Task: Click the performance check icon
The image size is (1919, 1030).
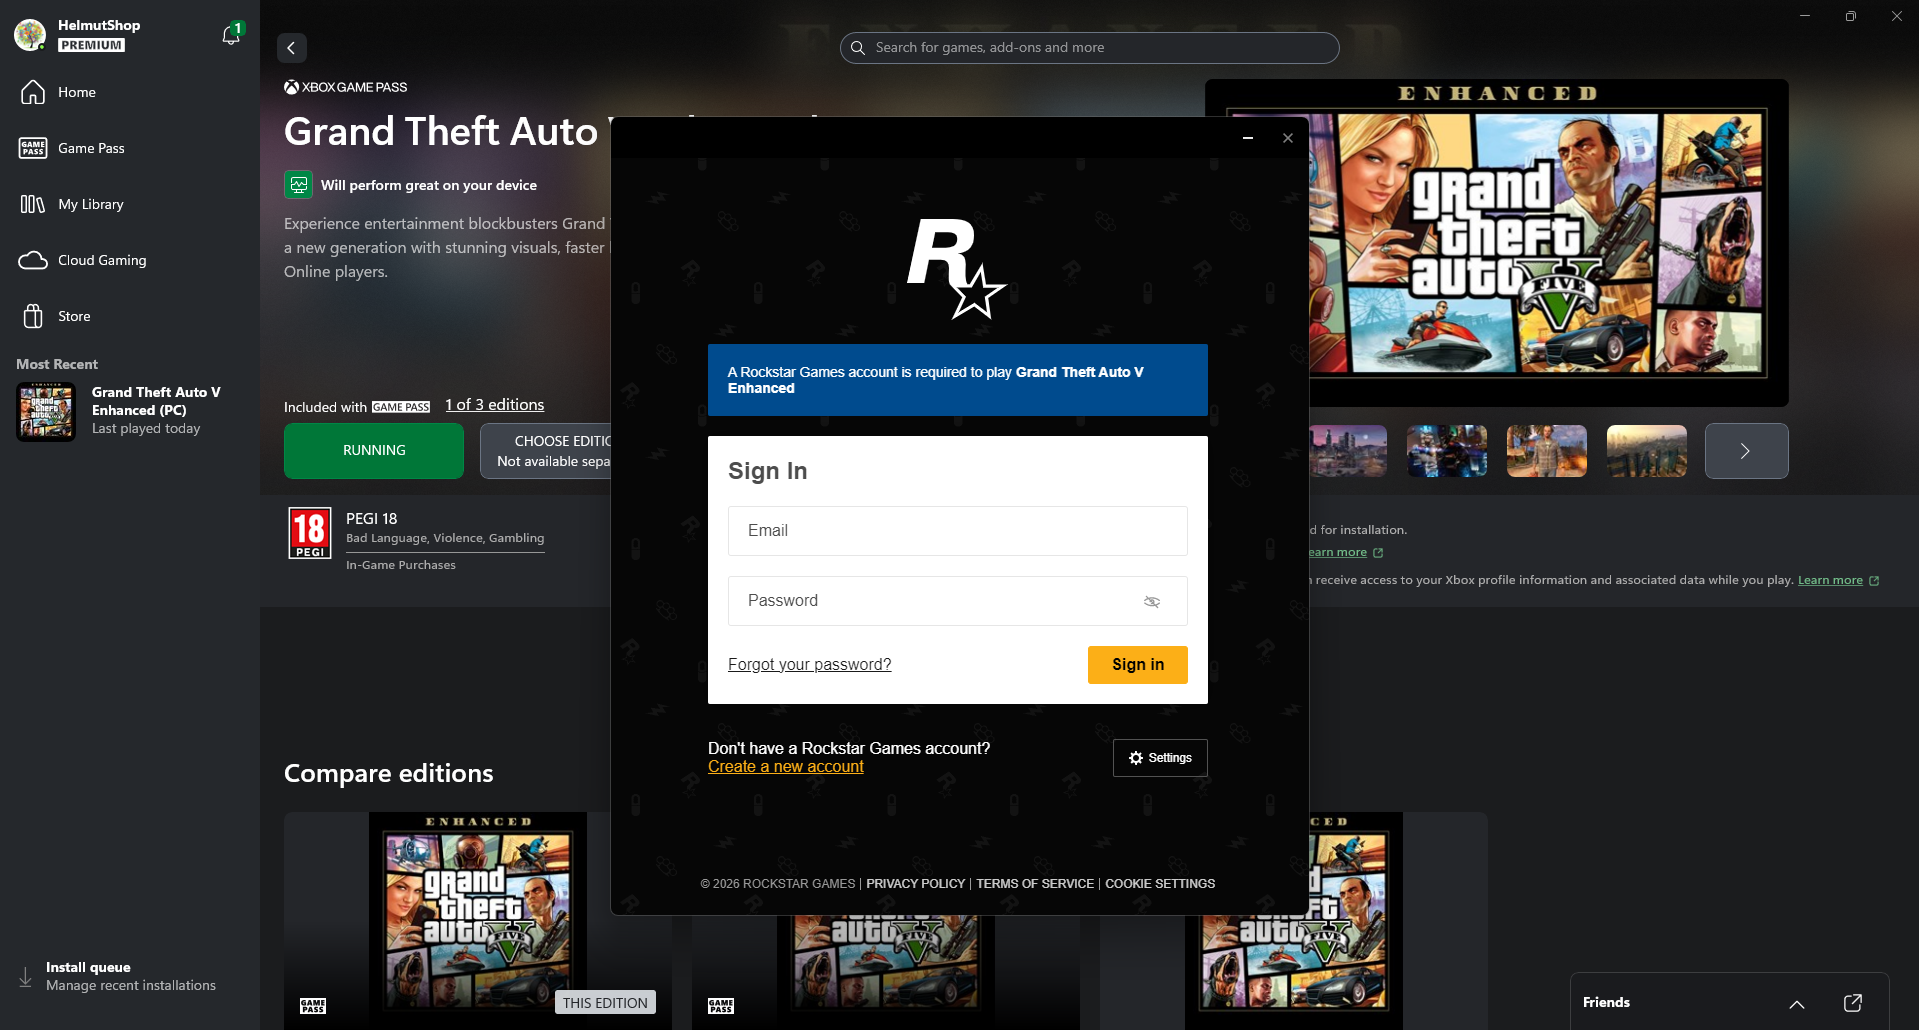Action: point(298,185)
